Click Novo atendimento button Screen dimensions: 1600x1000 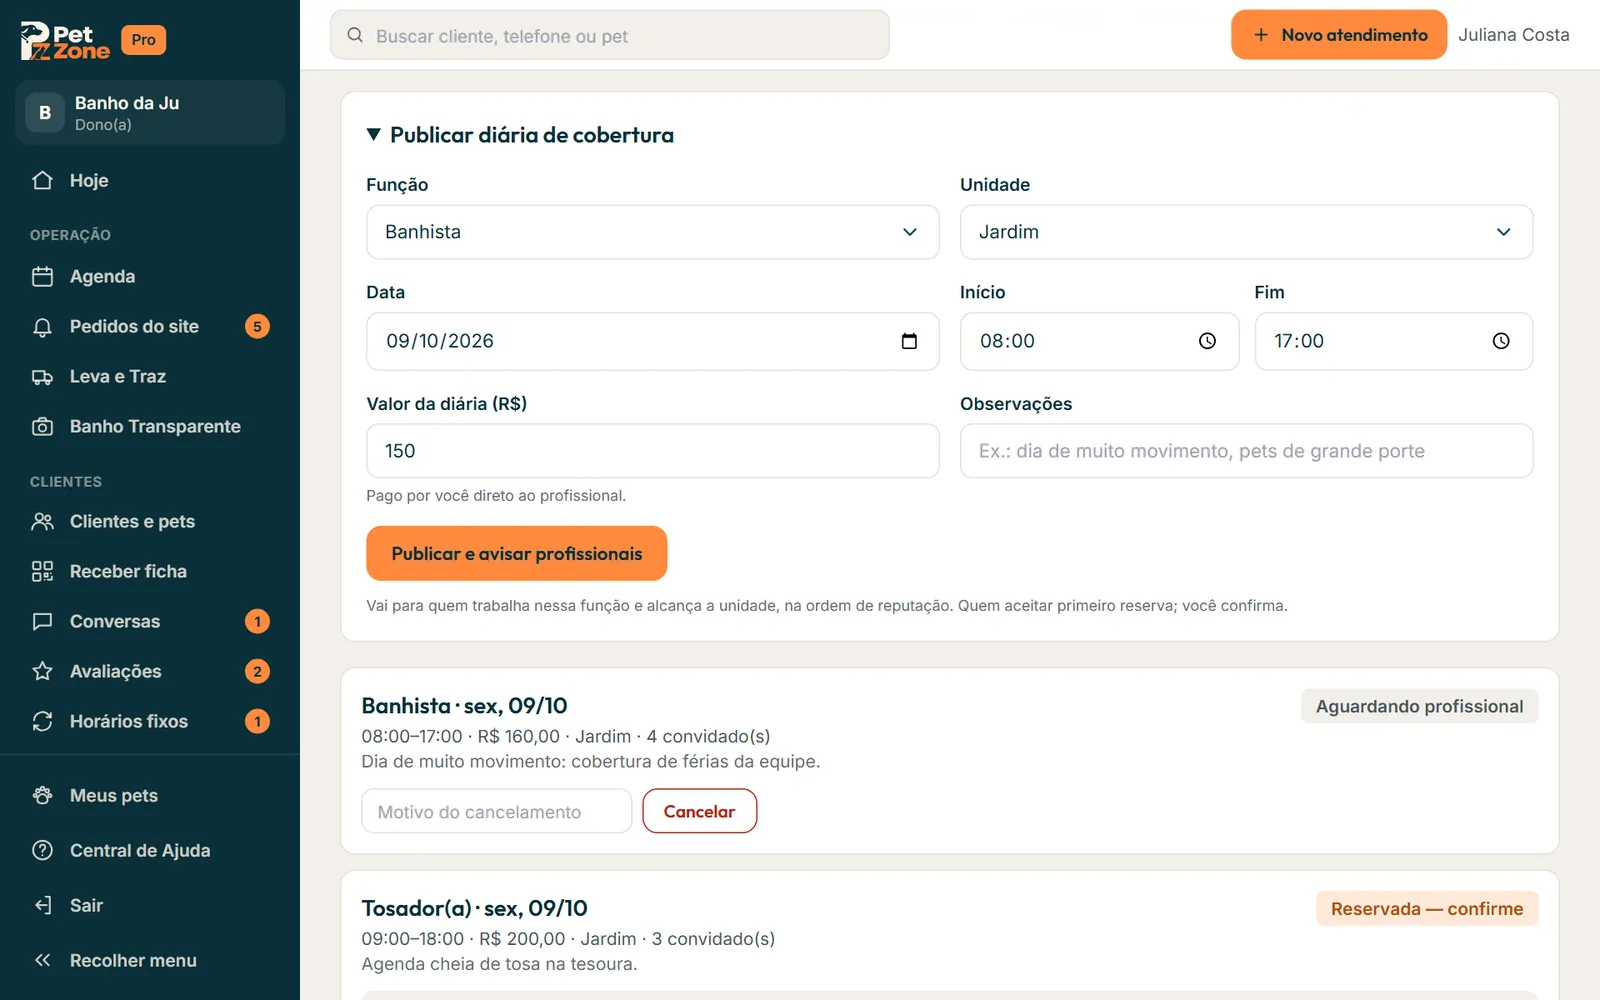click(x=1339, y=35)
